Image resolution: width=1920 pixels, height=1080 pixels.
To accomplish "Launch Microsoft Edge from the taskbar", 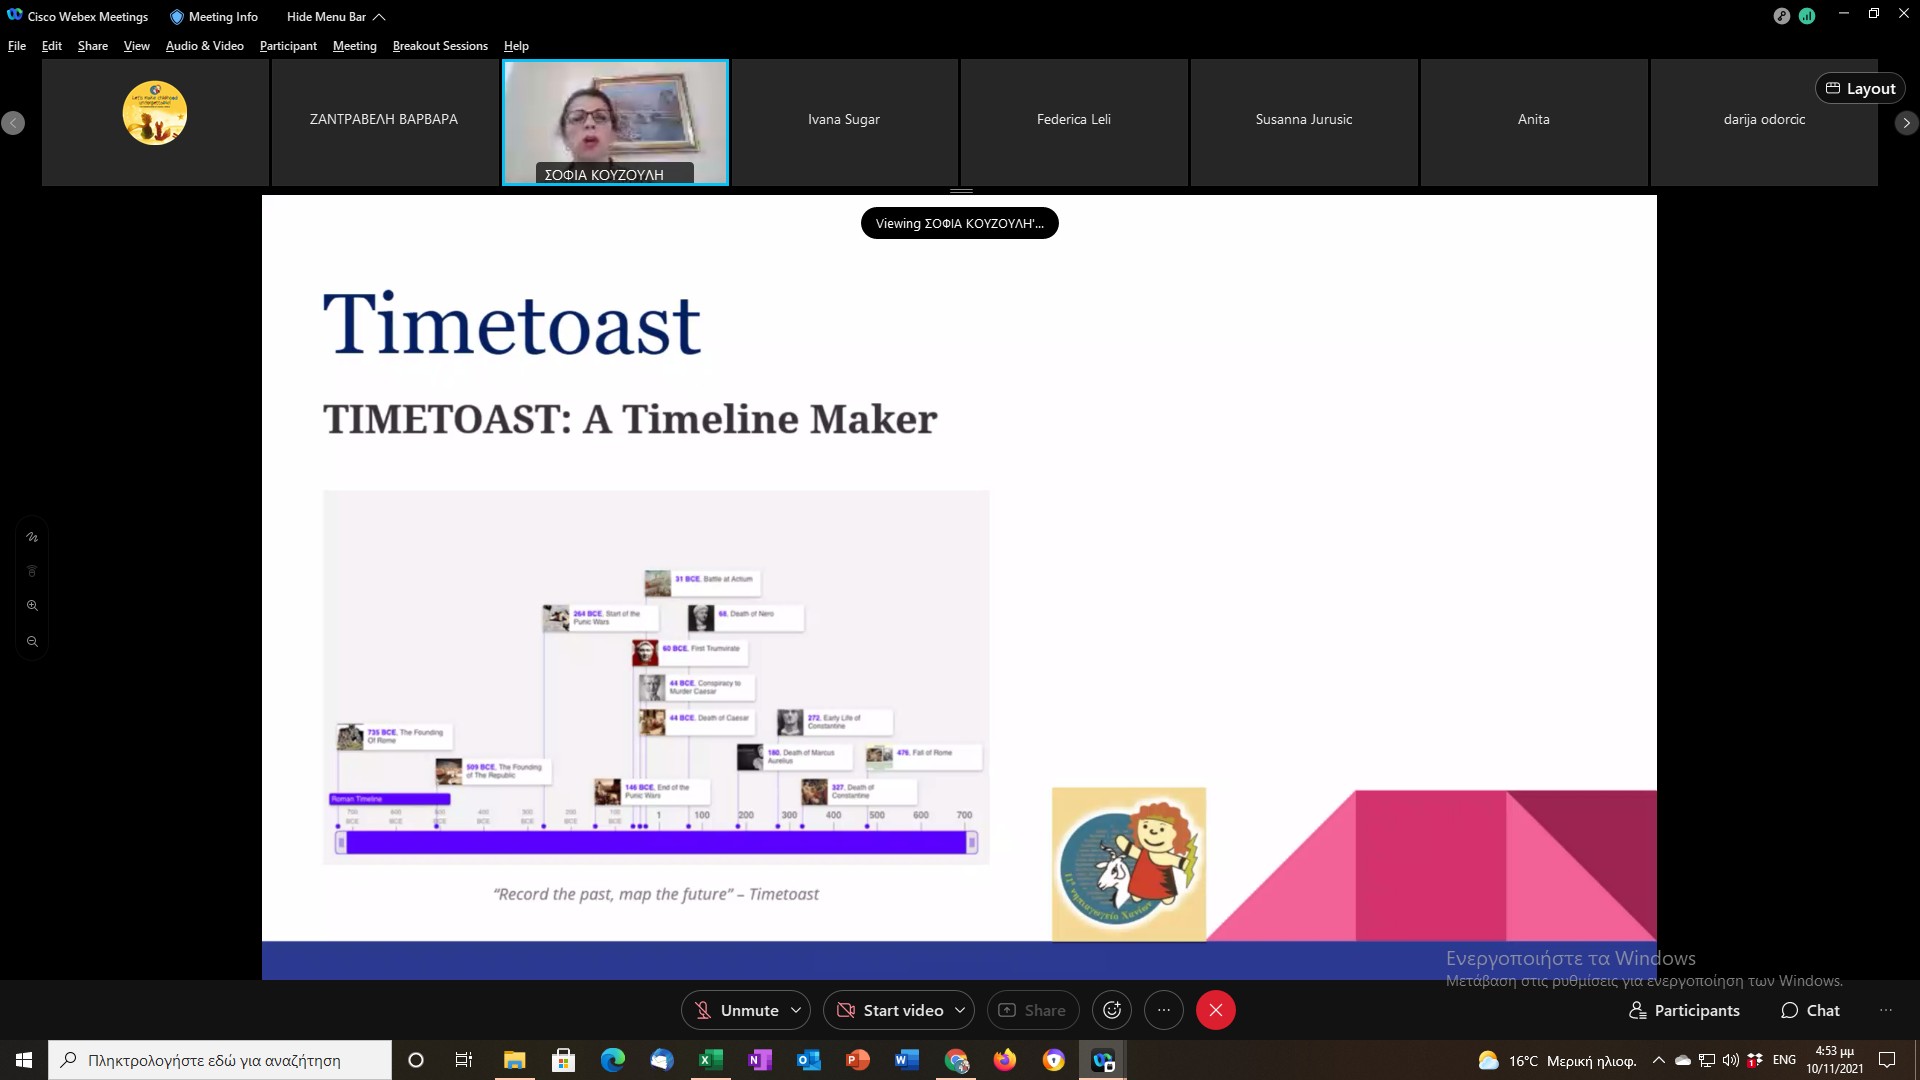I will coord(612,1060).
